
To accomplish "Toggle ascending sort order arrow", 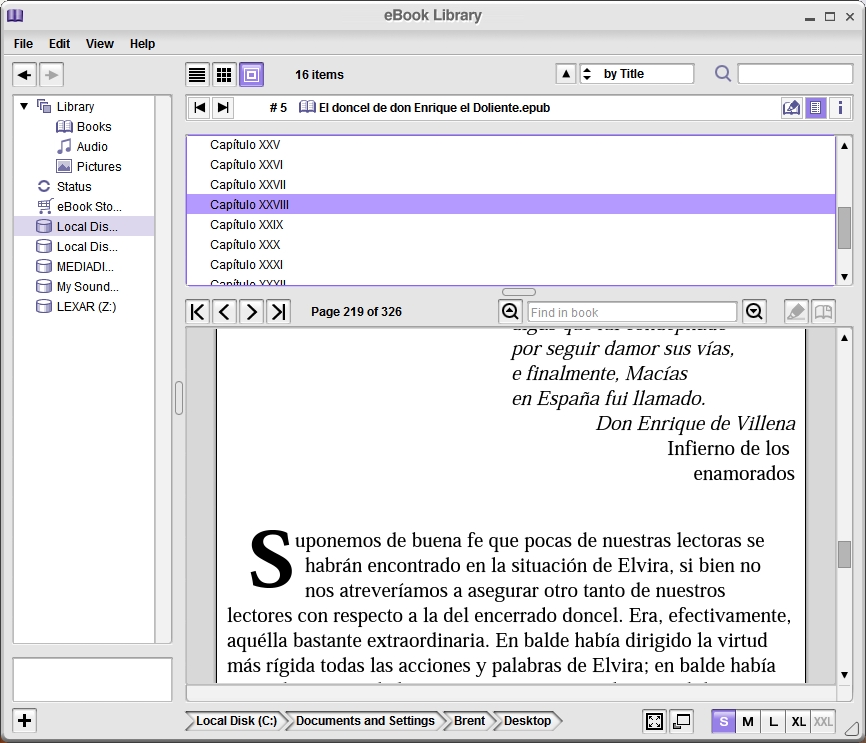I will click(565, 74).
